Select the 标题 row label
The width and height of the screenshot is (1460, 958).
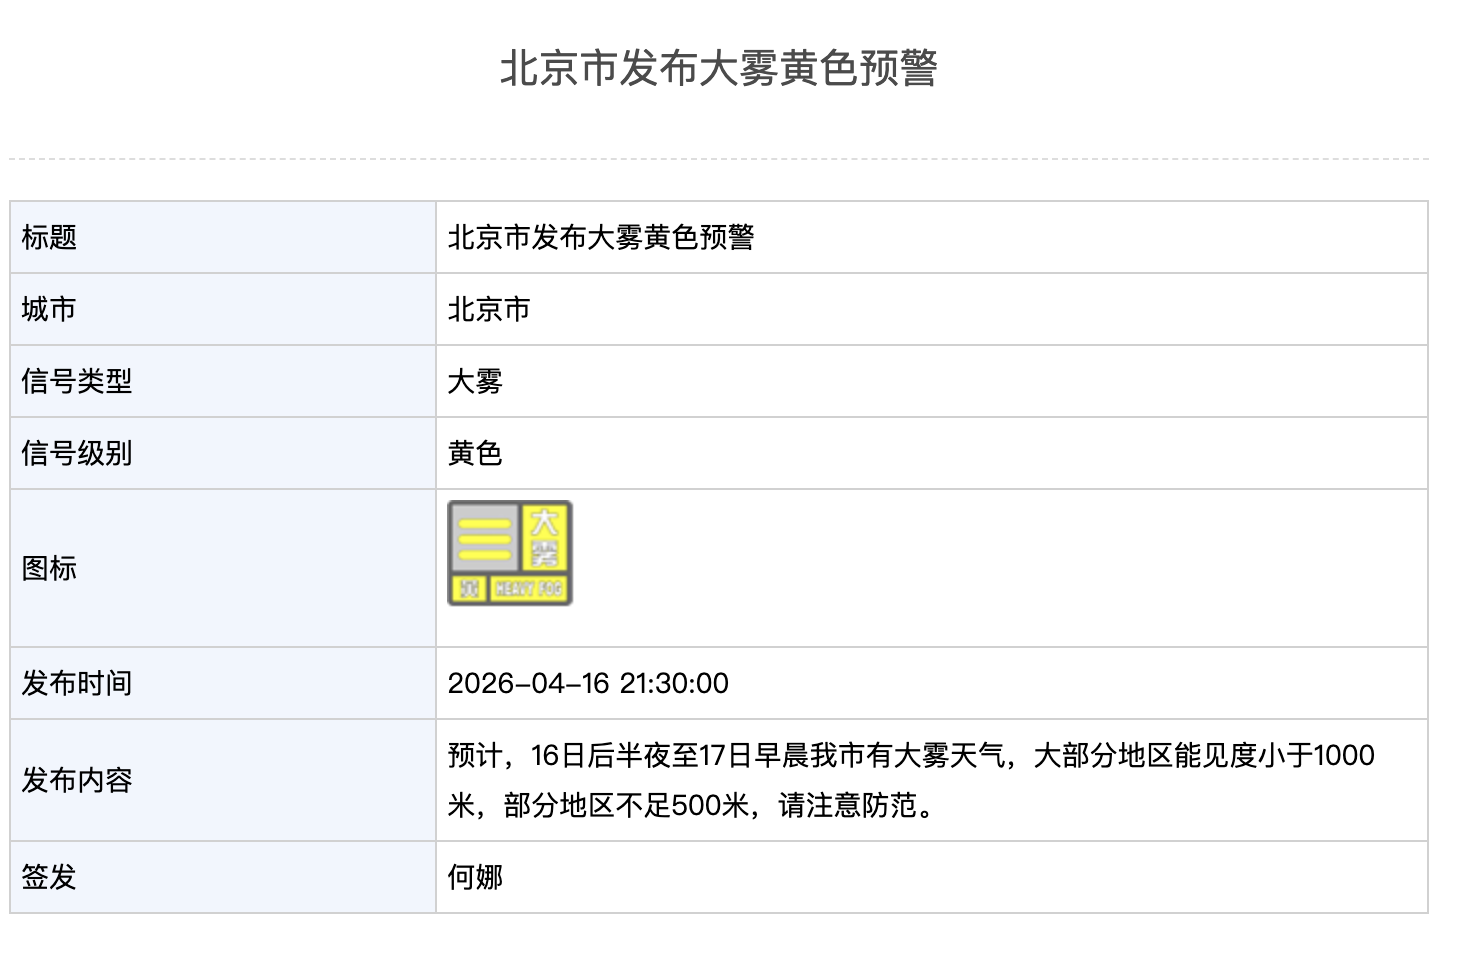point(49,237)
